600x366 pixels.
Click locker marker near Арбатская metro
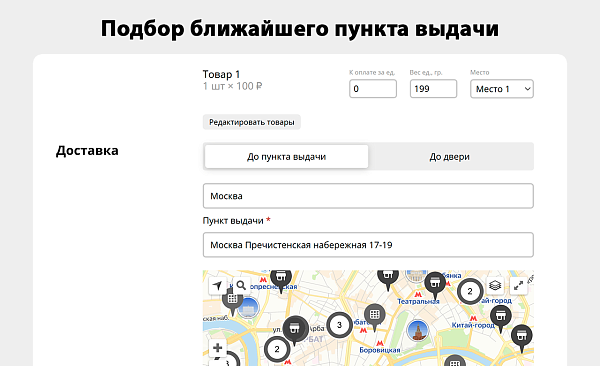point(375,315)
